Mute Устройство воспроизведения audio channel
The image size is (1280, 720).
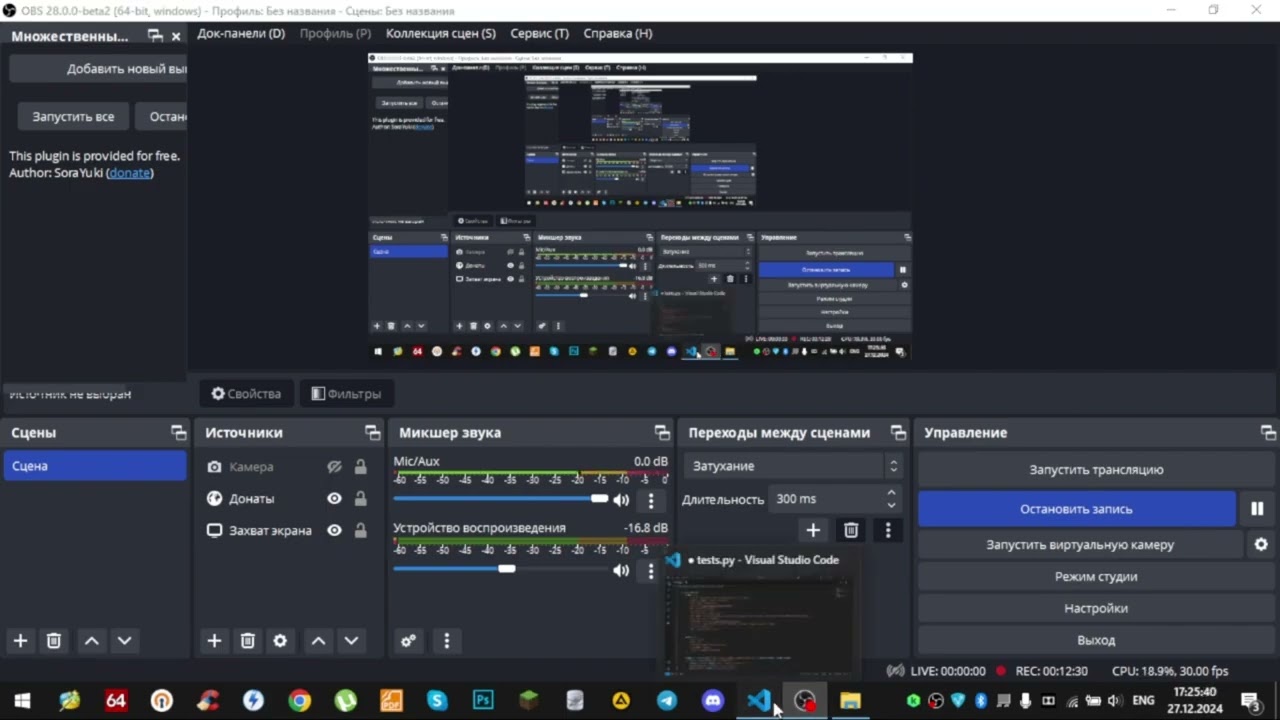click(621, 570)
